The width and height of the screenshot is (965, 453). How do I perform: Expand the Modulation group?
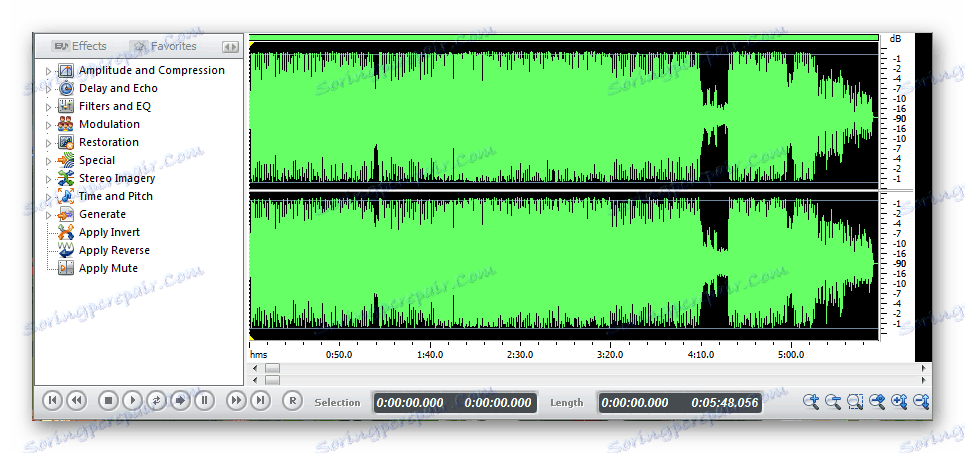point(49,124)
